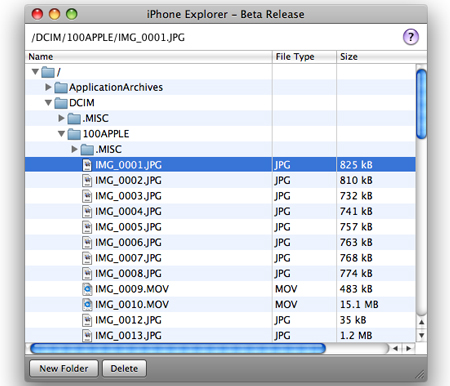450x386 pixels.
Task: Click the scroll down arrow
Action: point(422,335)
